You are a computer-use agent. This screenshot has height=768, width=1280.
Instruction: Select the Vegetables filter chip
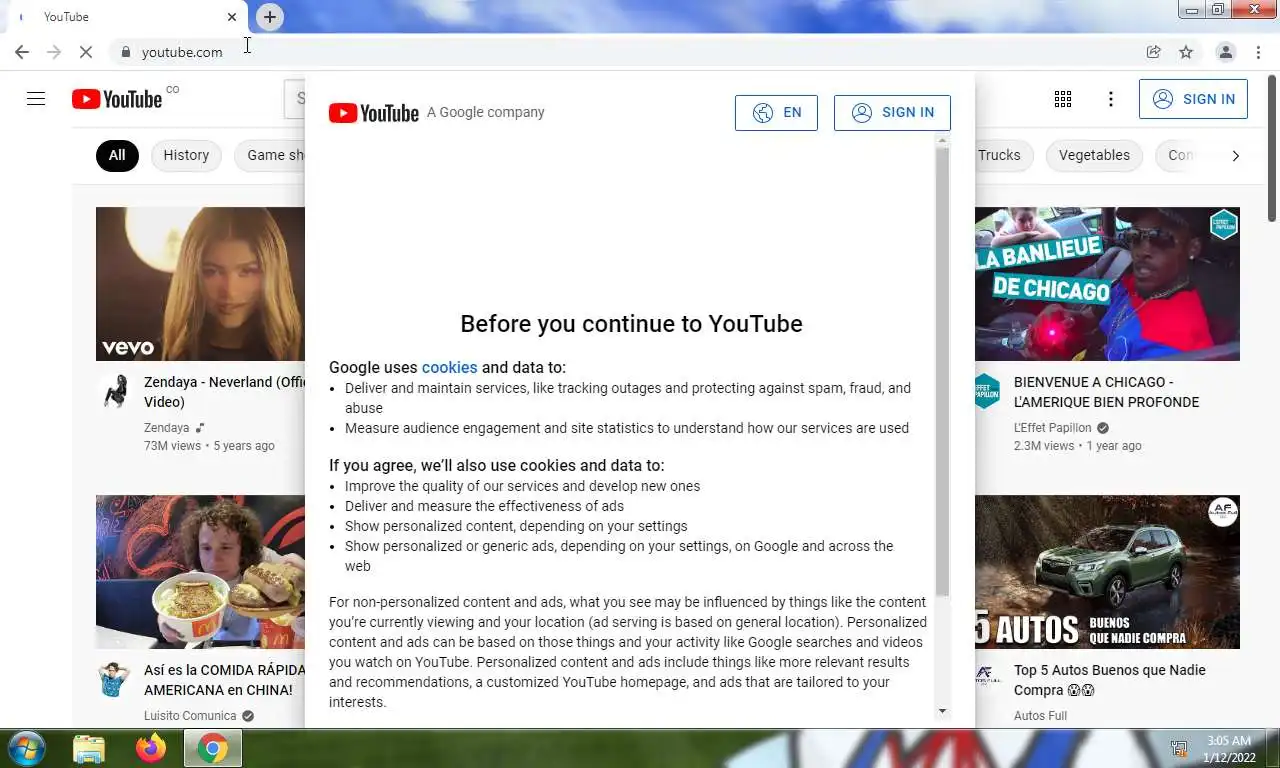pyautogui.click(x=1094, y=155)
